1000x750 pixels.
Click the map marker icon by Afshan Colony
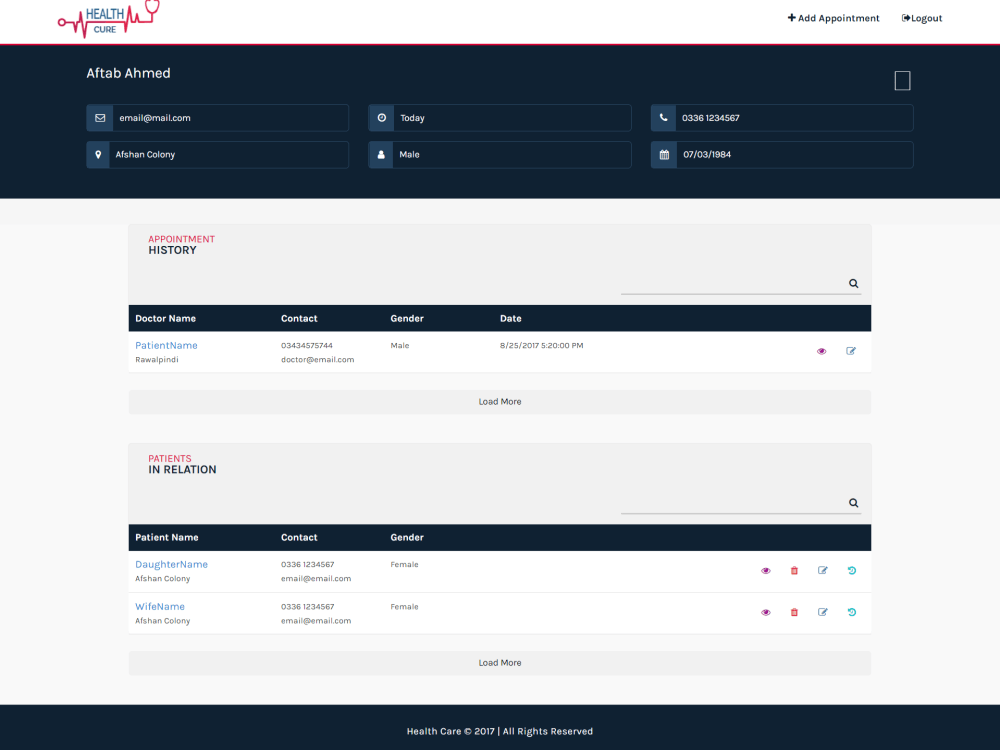pyautogui.click(x=98, y=155)
